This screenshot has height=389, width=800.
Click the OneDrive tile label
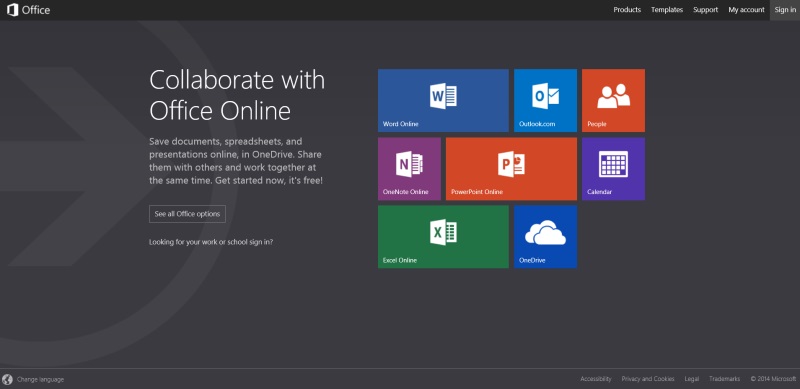click(x=532, y=260)
